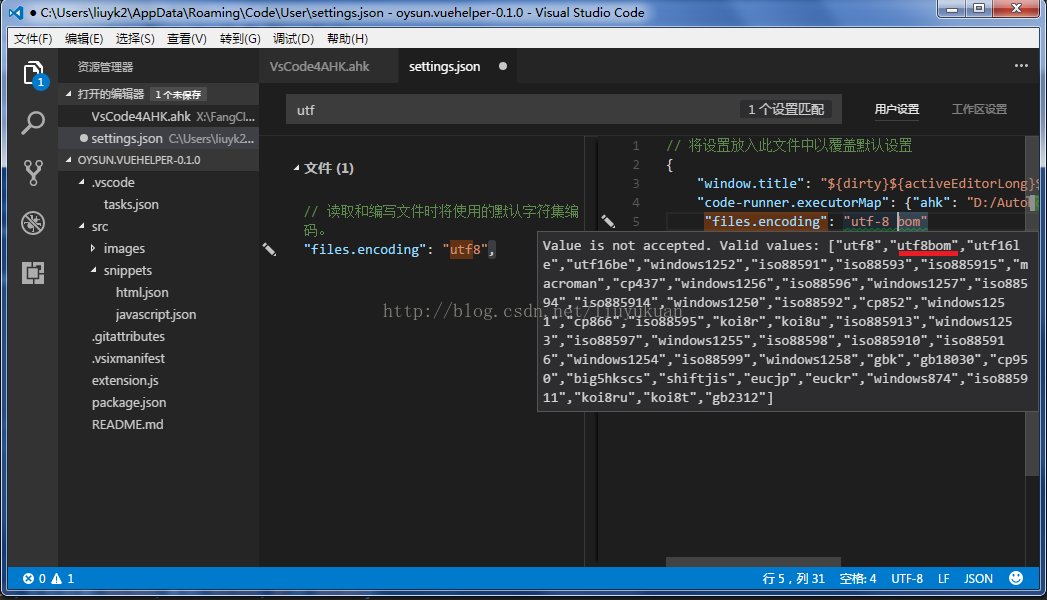Click the pencil edit icon beside line 5
The image size is (1047, 600).
(x=608, y=221)
